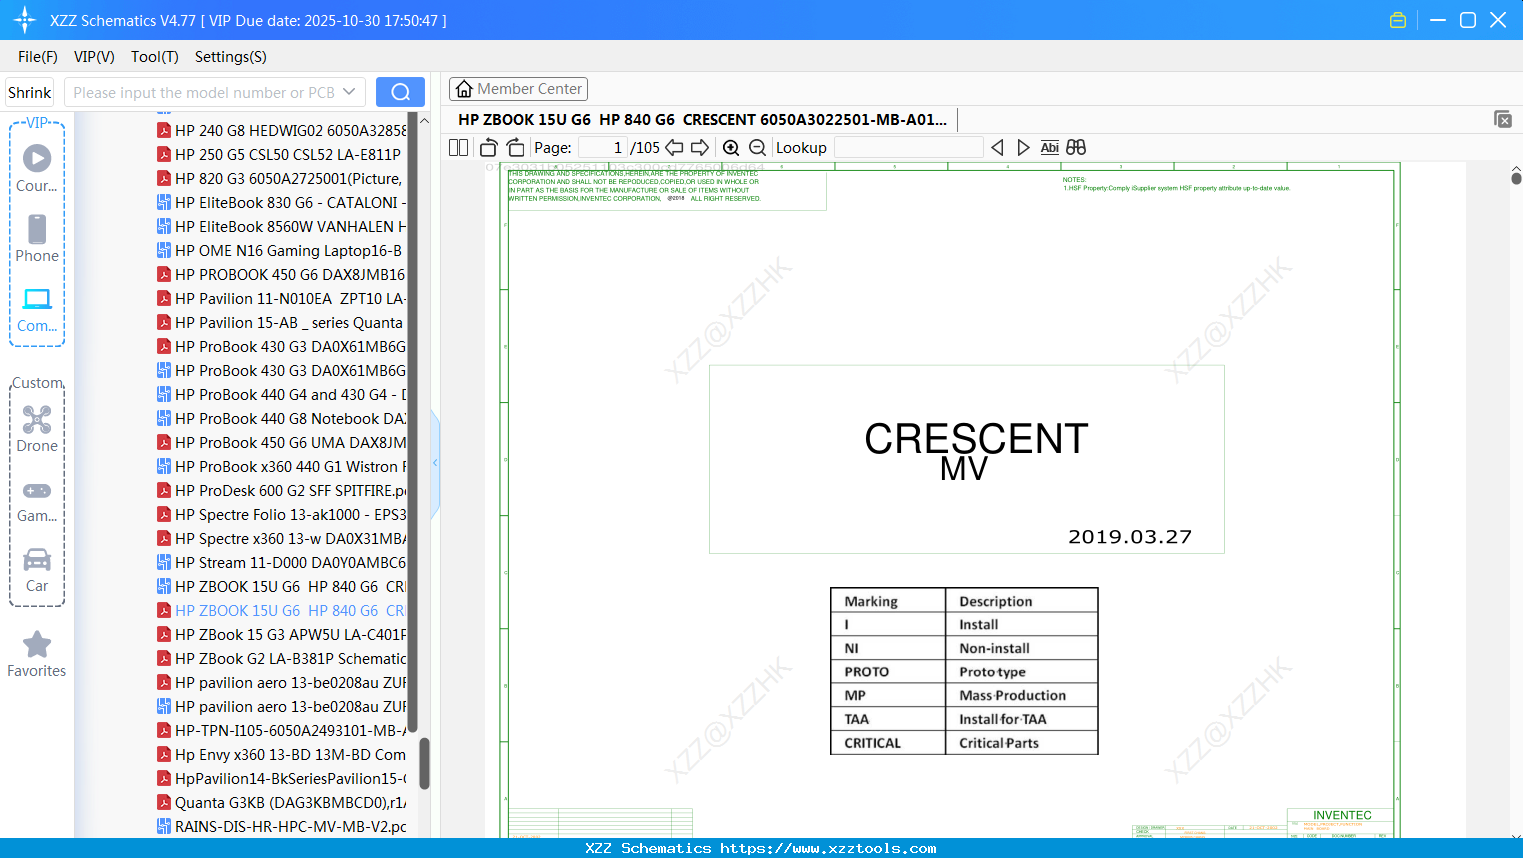Click the Shrink button
1523x858 pixels.
(29, 92)
